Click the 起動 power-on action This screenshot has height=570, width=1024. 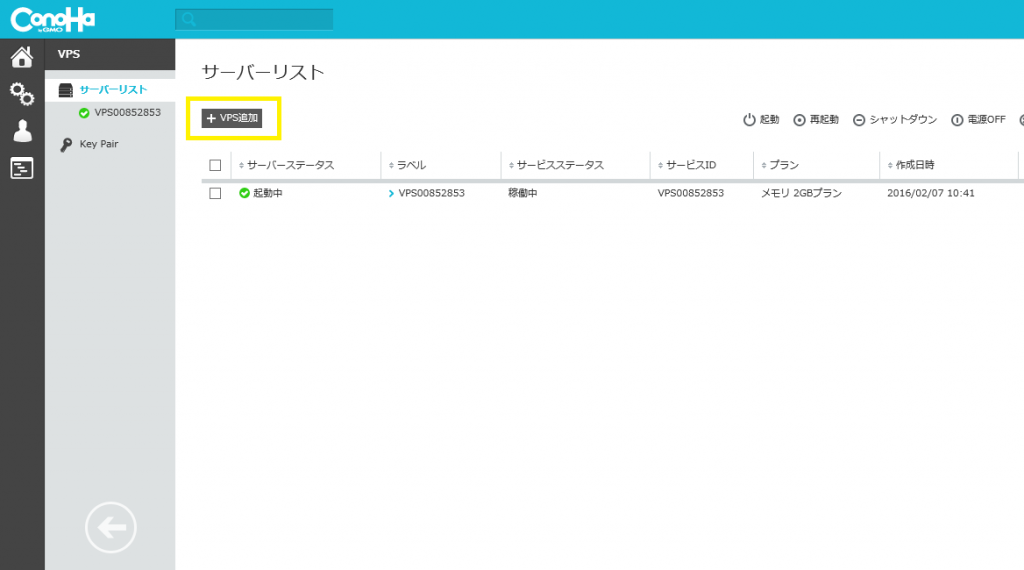[x=761, y=119]
